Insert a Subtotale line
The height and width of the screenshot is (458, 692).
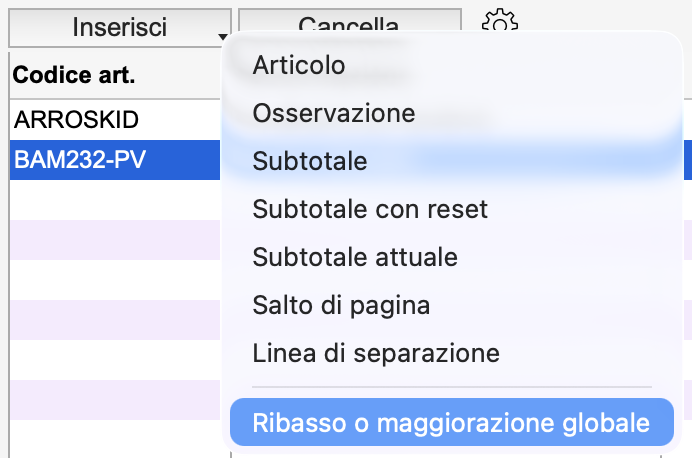pyautogui.click(x=310, y=161)
